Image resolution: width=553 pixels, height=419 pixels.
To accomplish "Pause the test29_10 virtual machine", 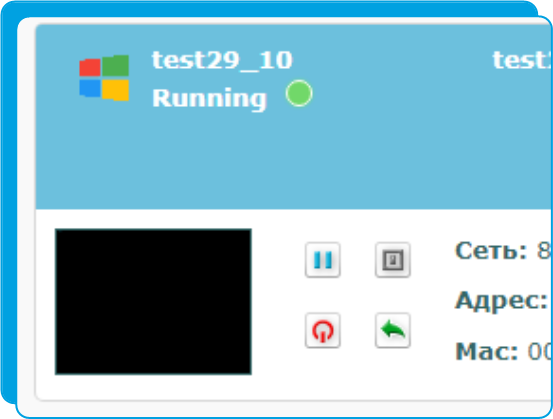I will (322, 260).
